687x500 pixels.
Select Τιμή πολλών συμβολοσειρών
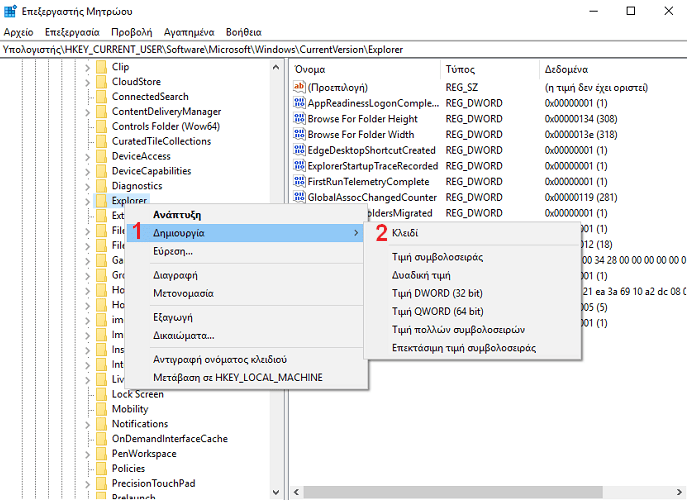pos(473,330)
